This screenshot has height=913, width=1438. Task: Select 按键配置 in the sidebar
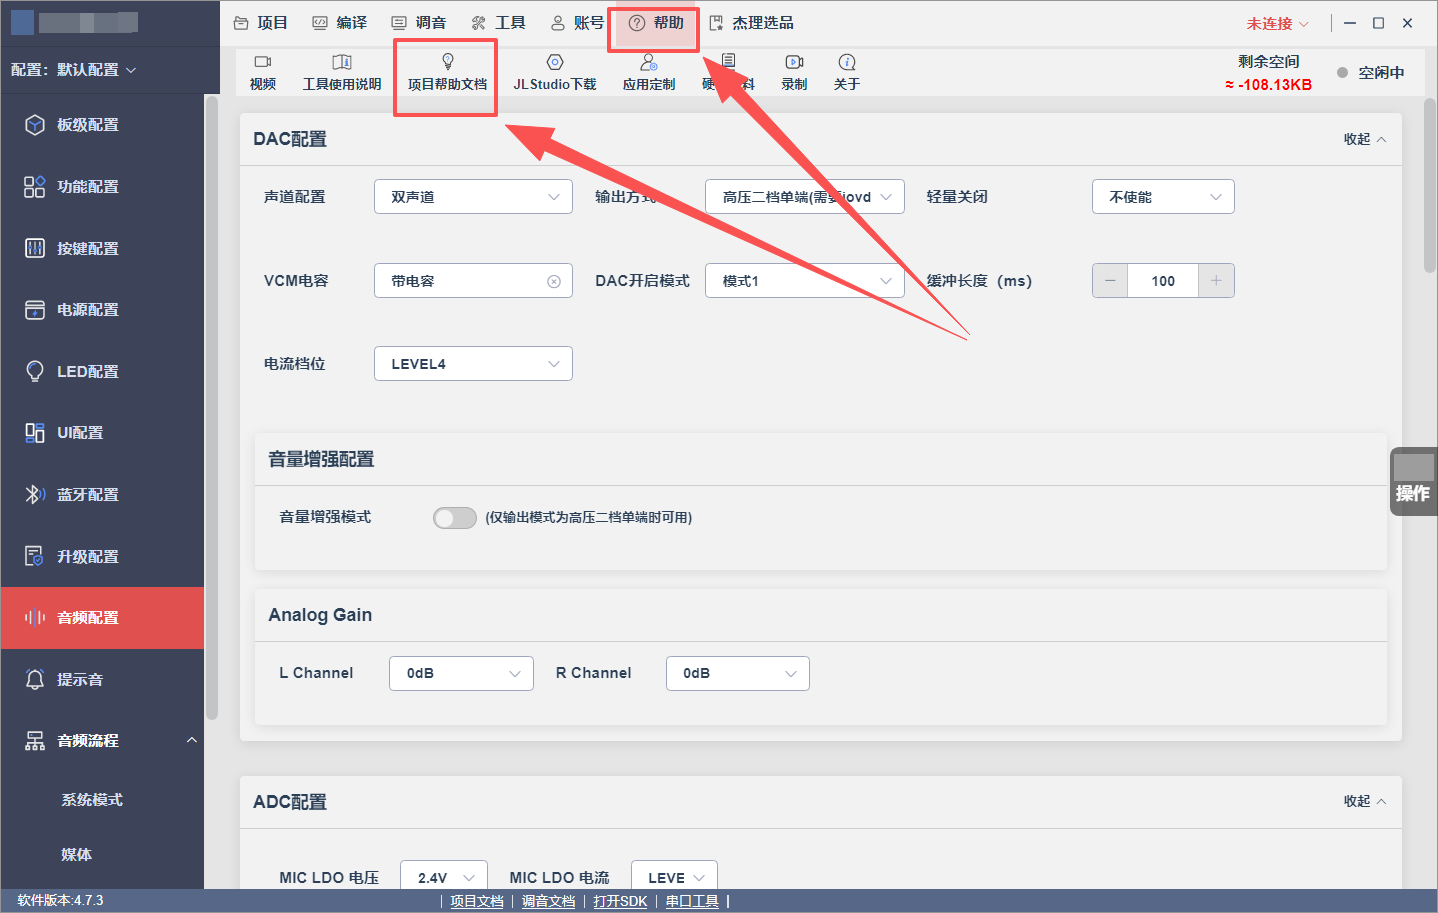pyautogui.click(x=102, y=248)
